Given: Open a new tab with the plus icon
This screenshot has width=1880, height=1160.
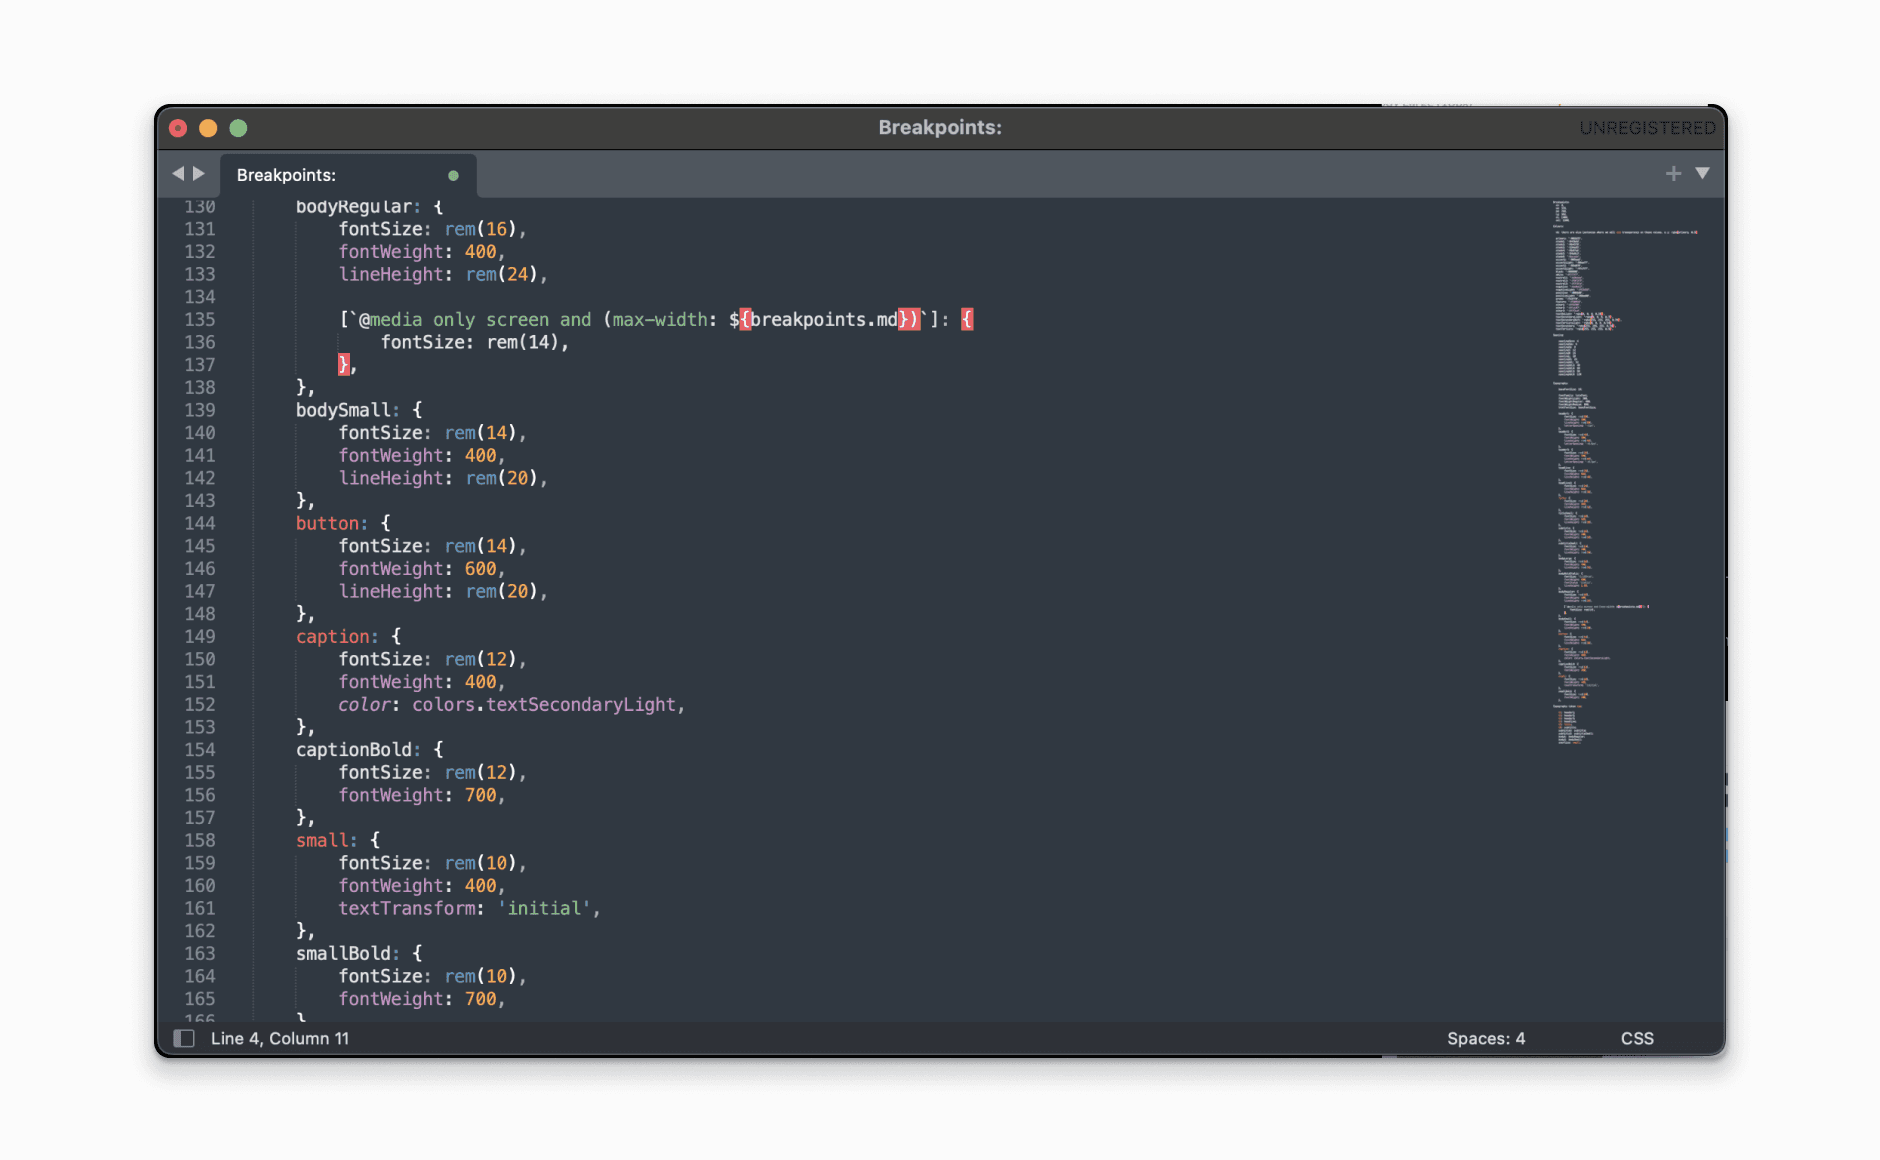Looking at the screenshot, I should [x=1673, y=174].
